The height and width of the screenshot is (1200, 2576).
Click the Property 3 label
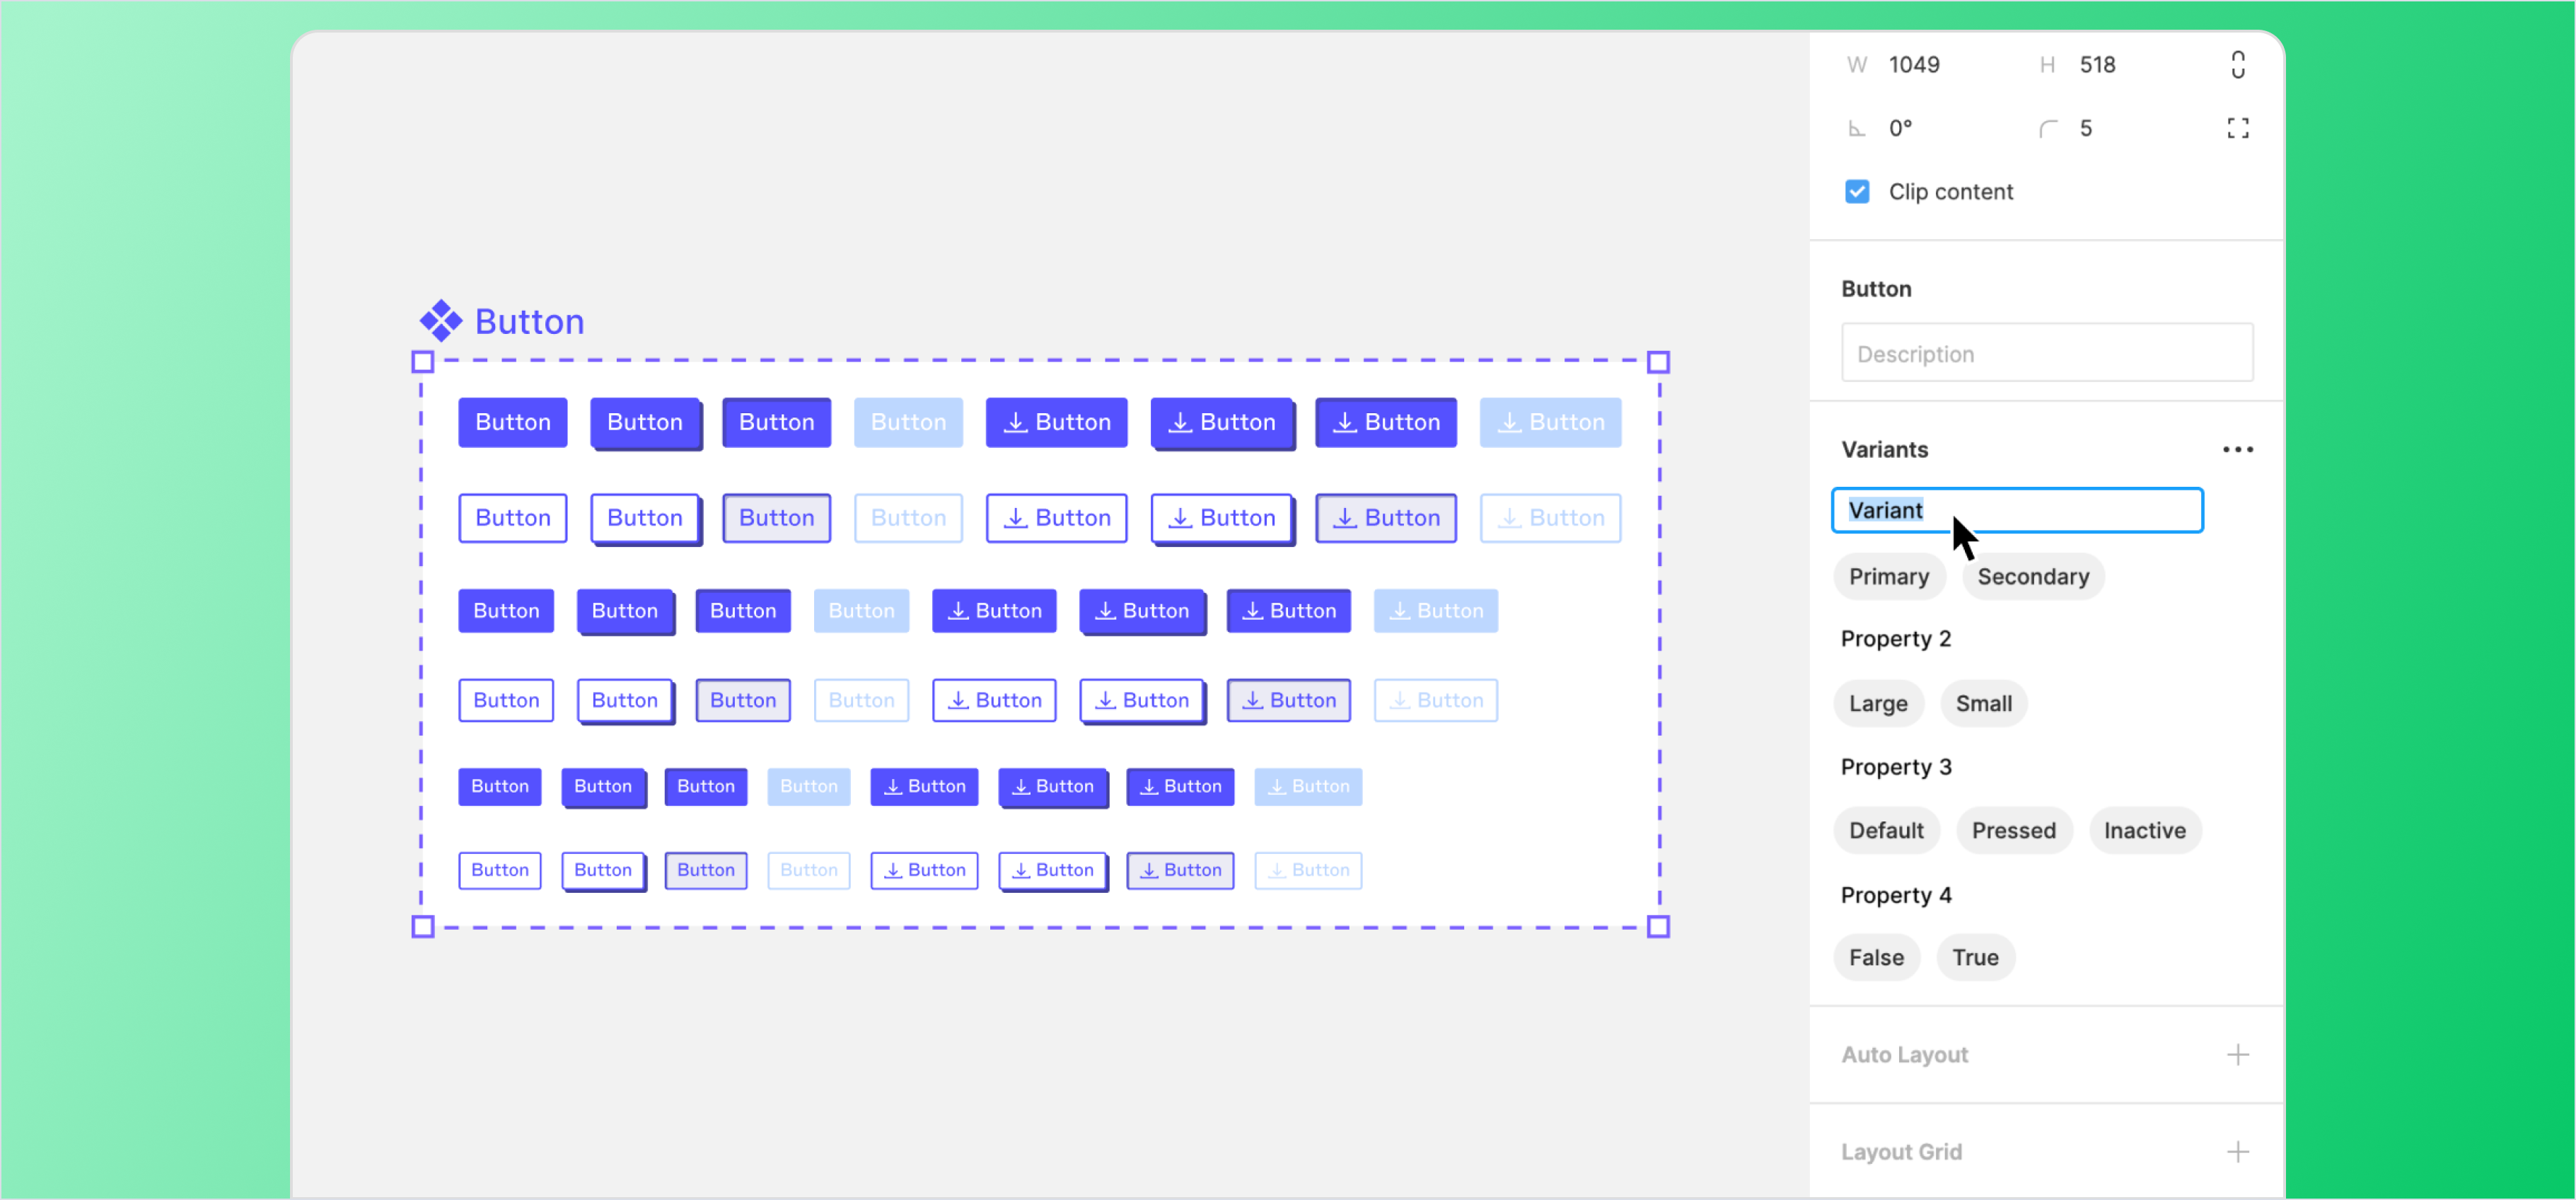(1895, 766)
